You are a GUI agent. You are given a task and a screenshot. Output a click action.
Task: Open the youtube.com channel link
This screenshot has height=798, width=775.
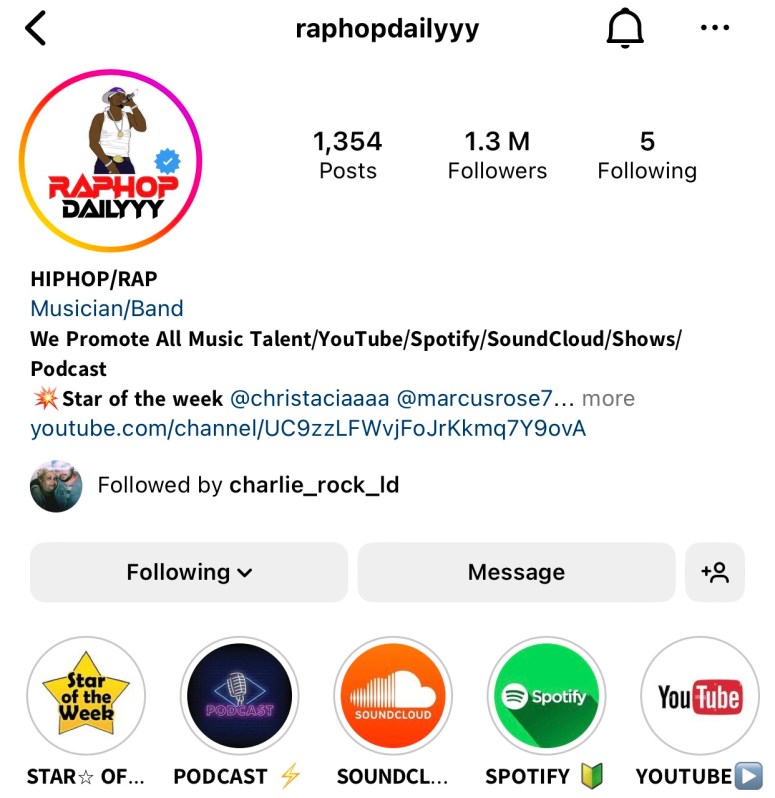308,429
